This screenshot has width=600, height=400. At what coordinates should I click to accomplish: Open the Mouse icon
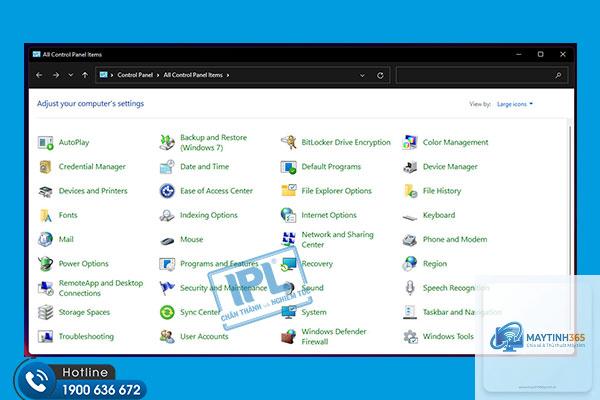167,240
